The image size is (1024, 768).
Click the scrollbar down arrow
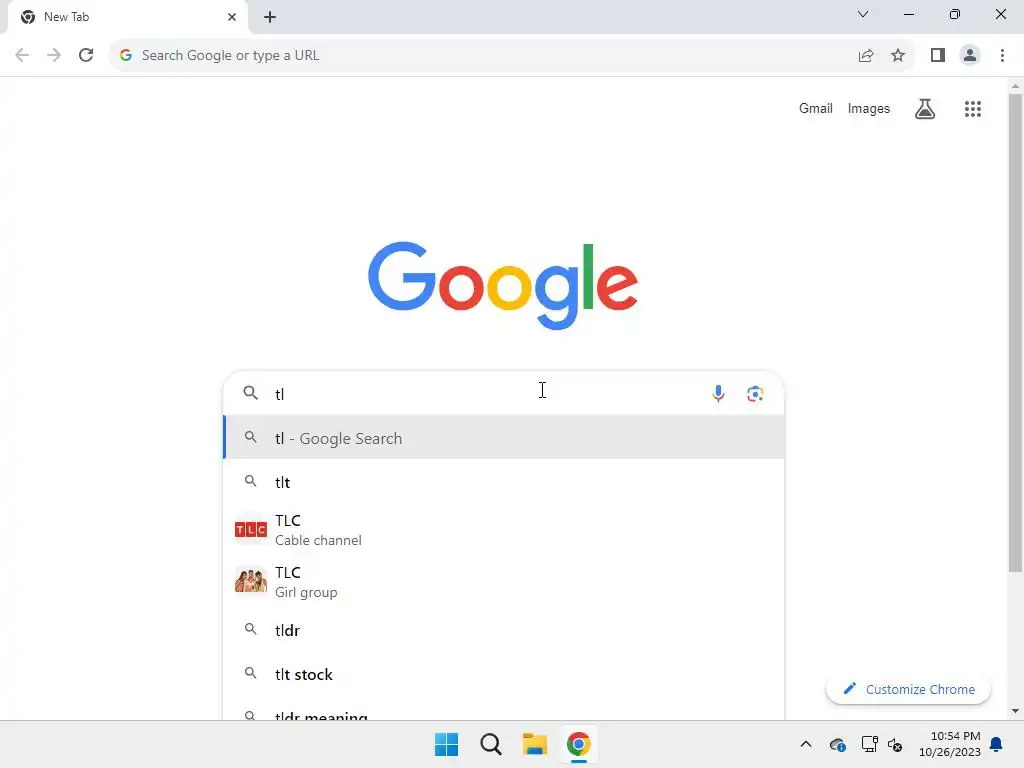1015,711
